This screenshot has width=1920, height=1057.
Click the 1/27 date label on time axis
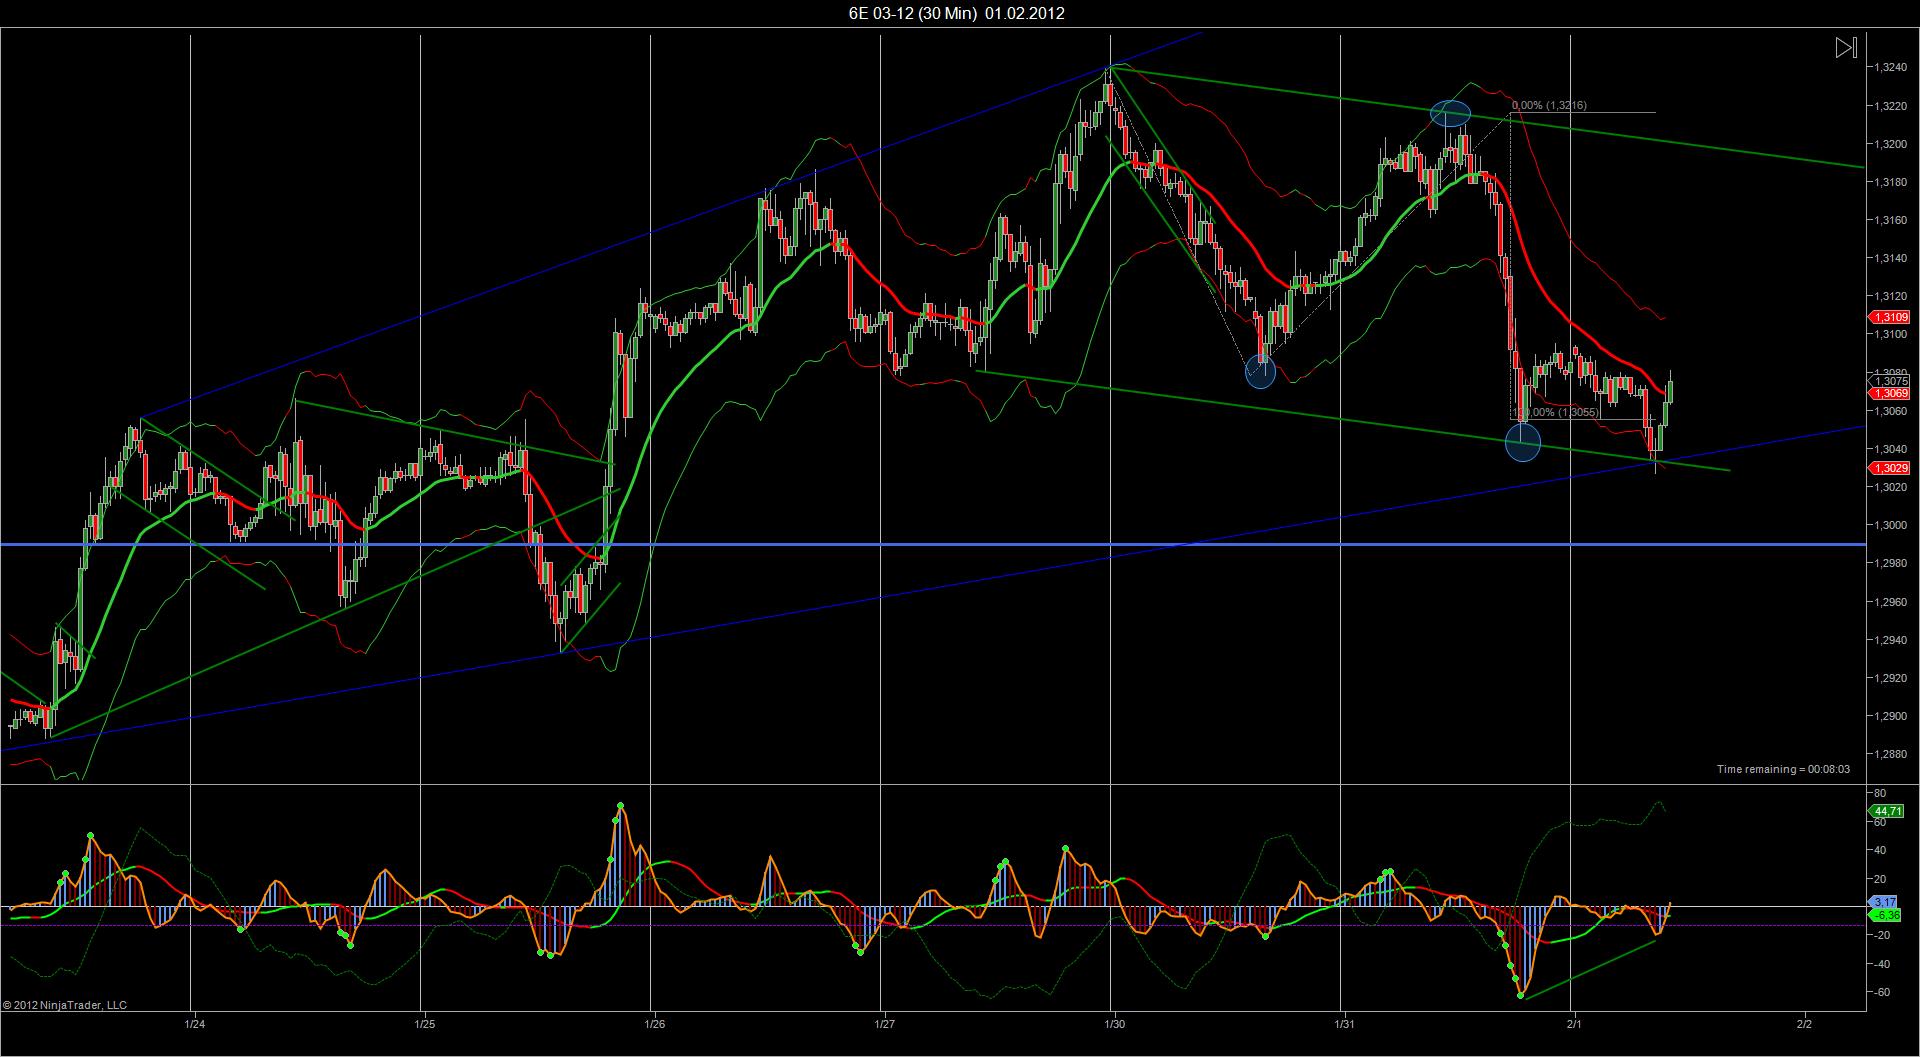click(885, 1024)
